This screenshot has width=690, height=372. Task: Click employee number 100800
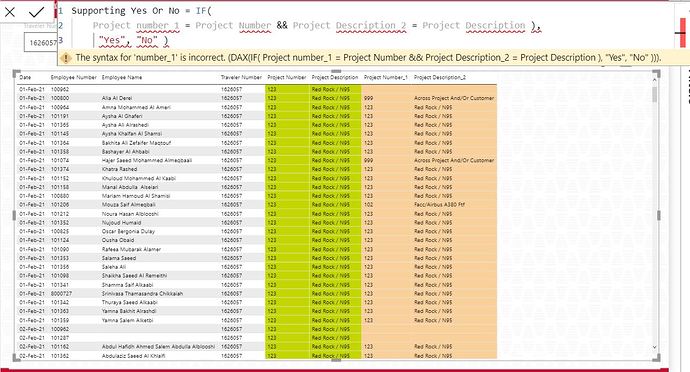[x=60, y=98]
